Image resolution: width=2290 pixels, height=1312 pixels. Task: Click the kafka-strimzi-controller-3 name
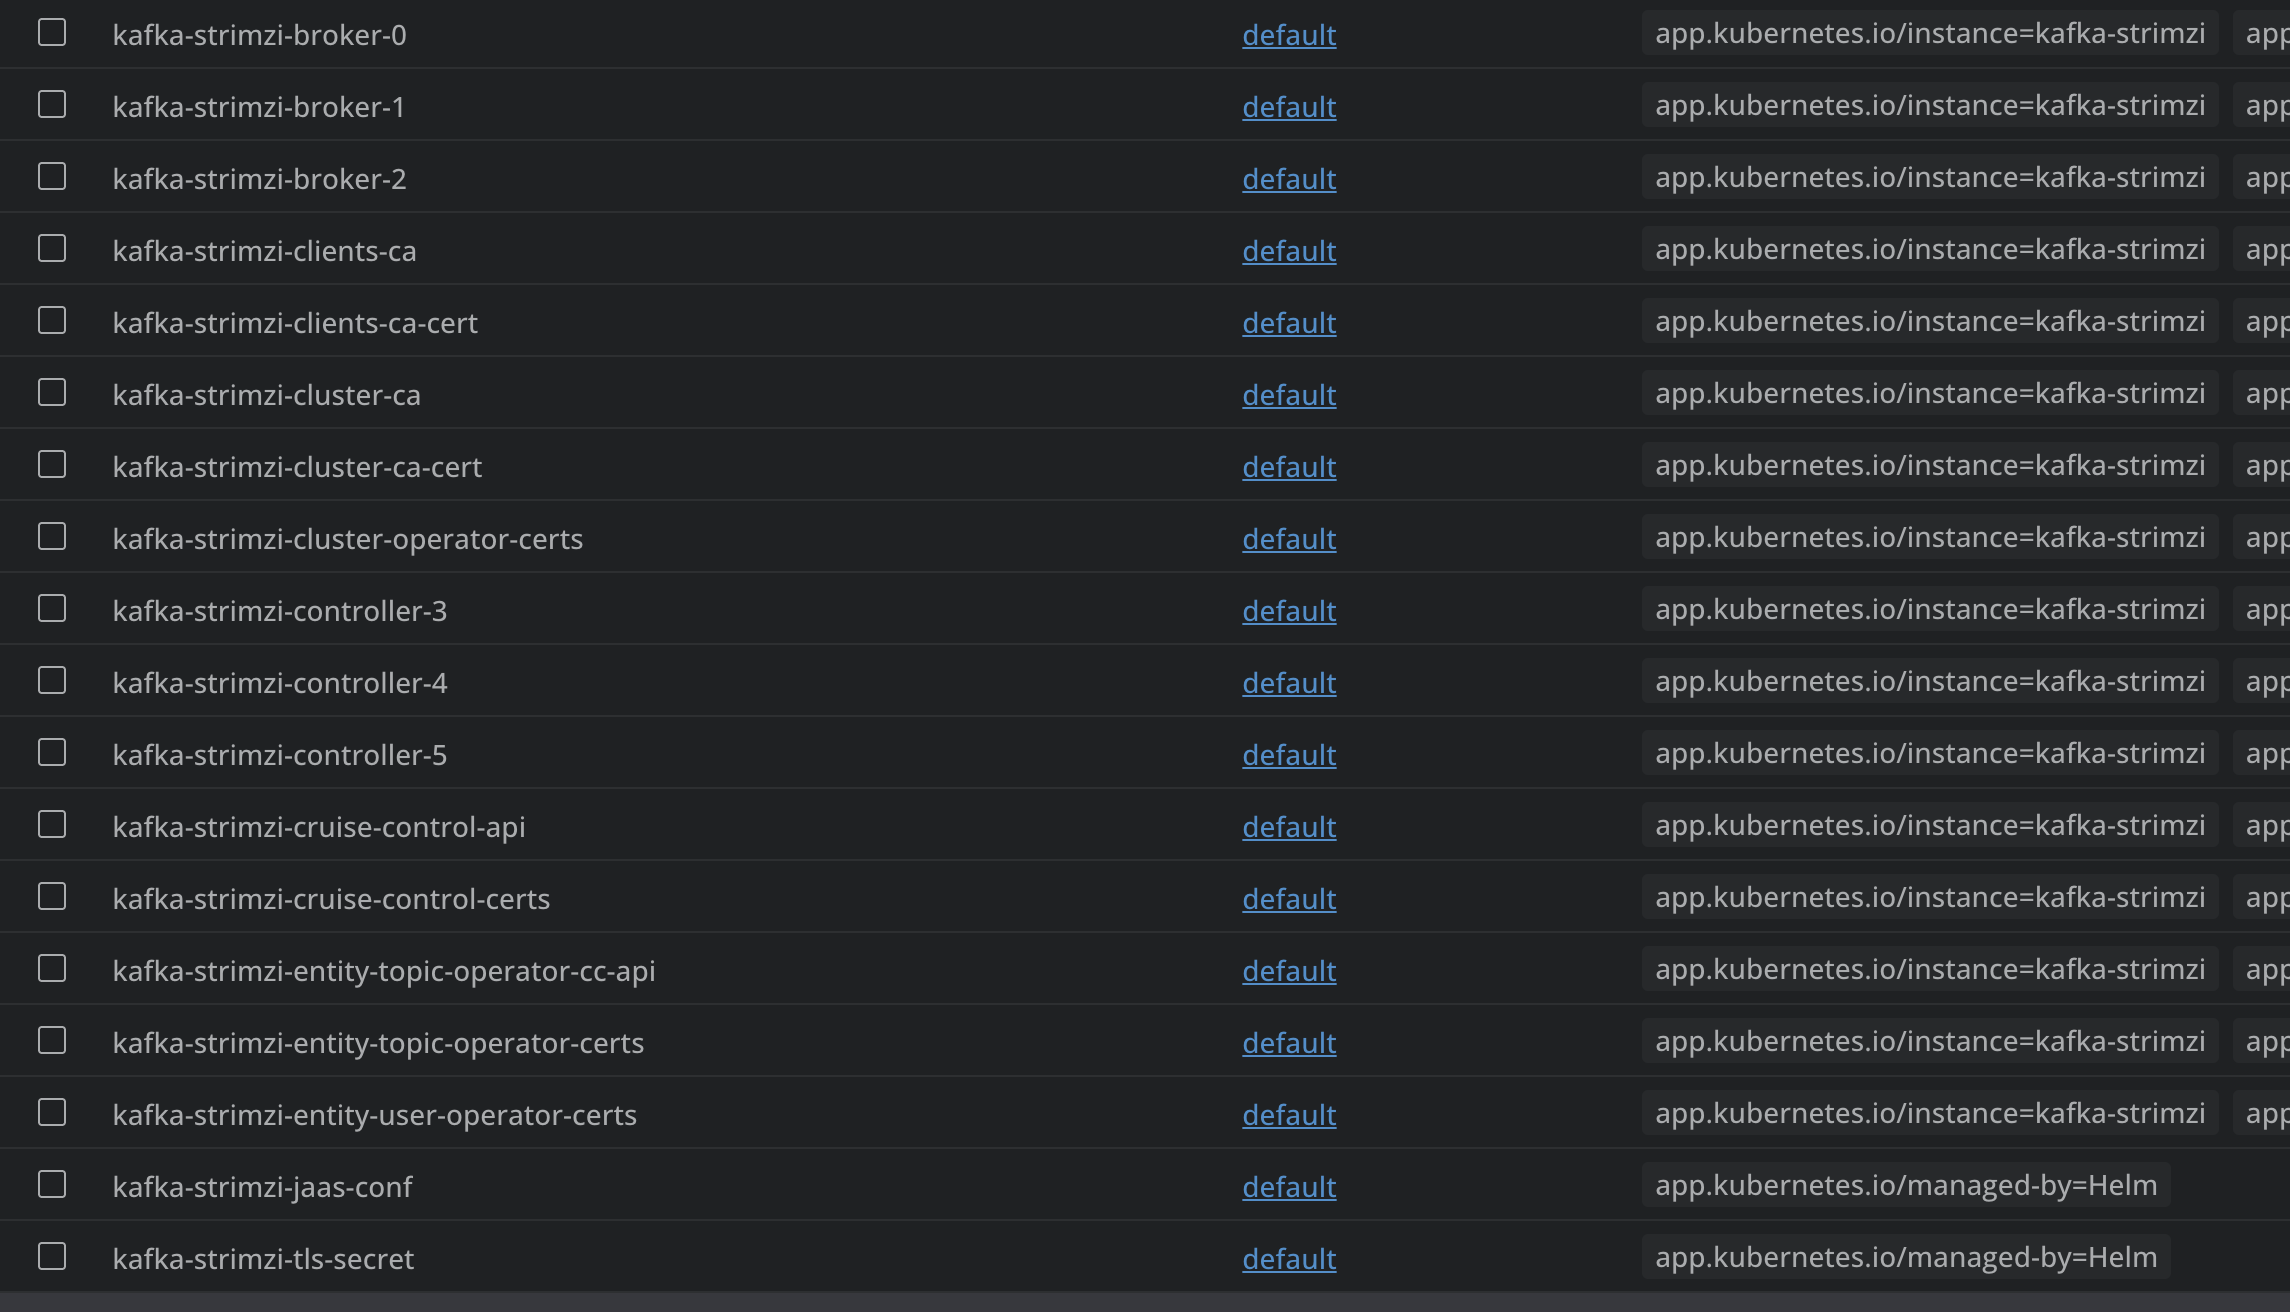click(280, 611)
